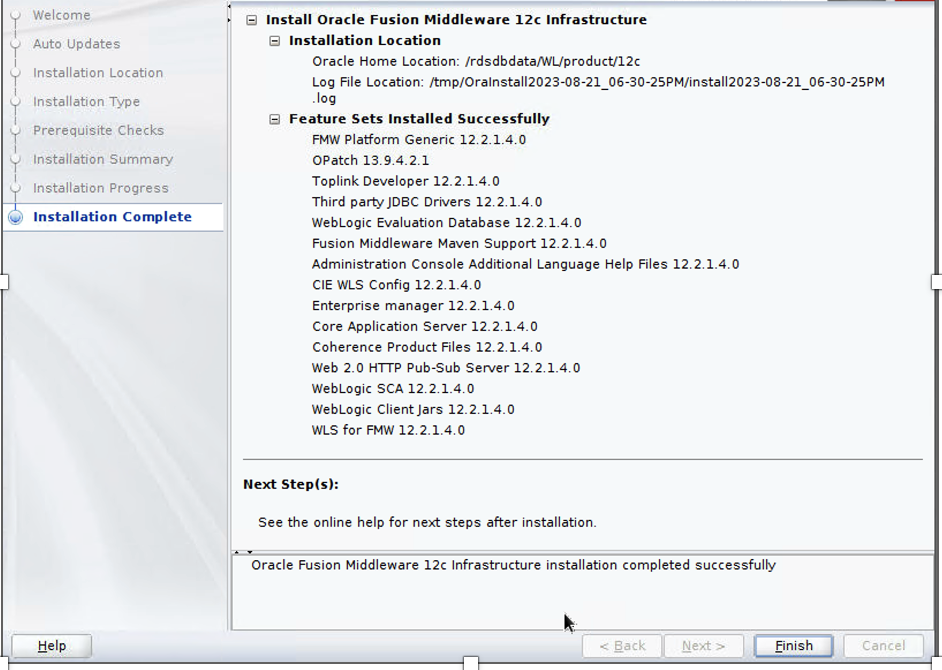Select Third party JDBC Drivers row

[x=427, y=202]
